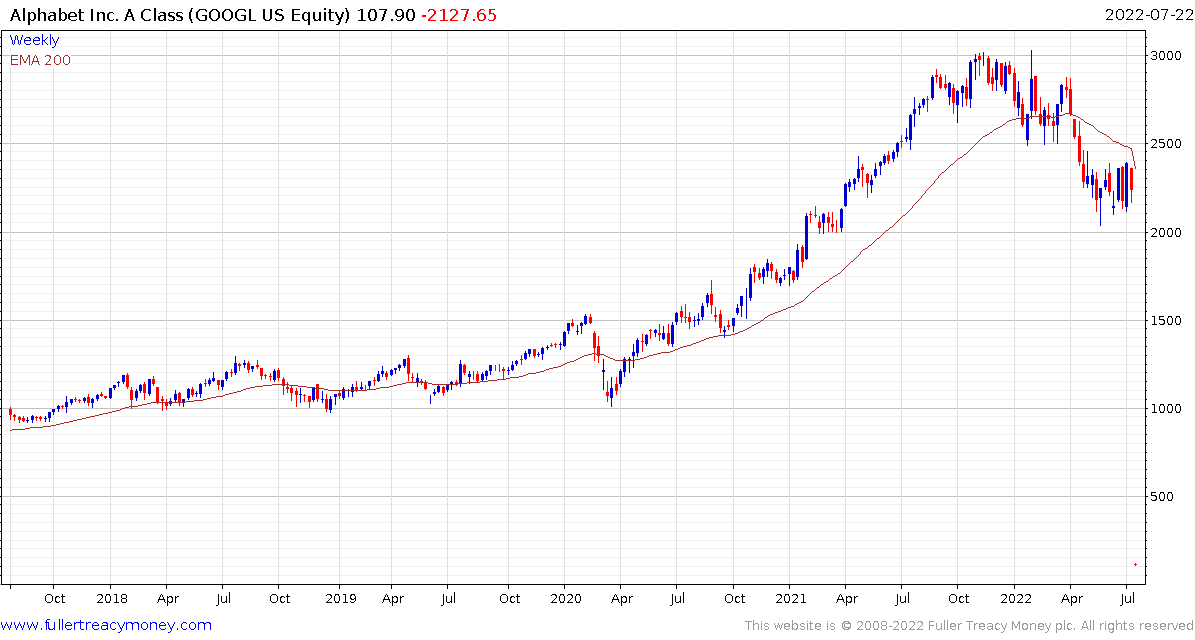Click the last price value 107.90
The height and width of the screenshot is (640, 1195).
pos(385,15)
